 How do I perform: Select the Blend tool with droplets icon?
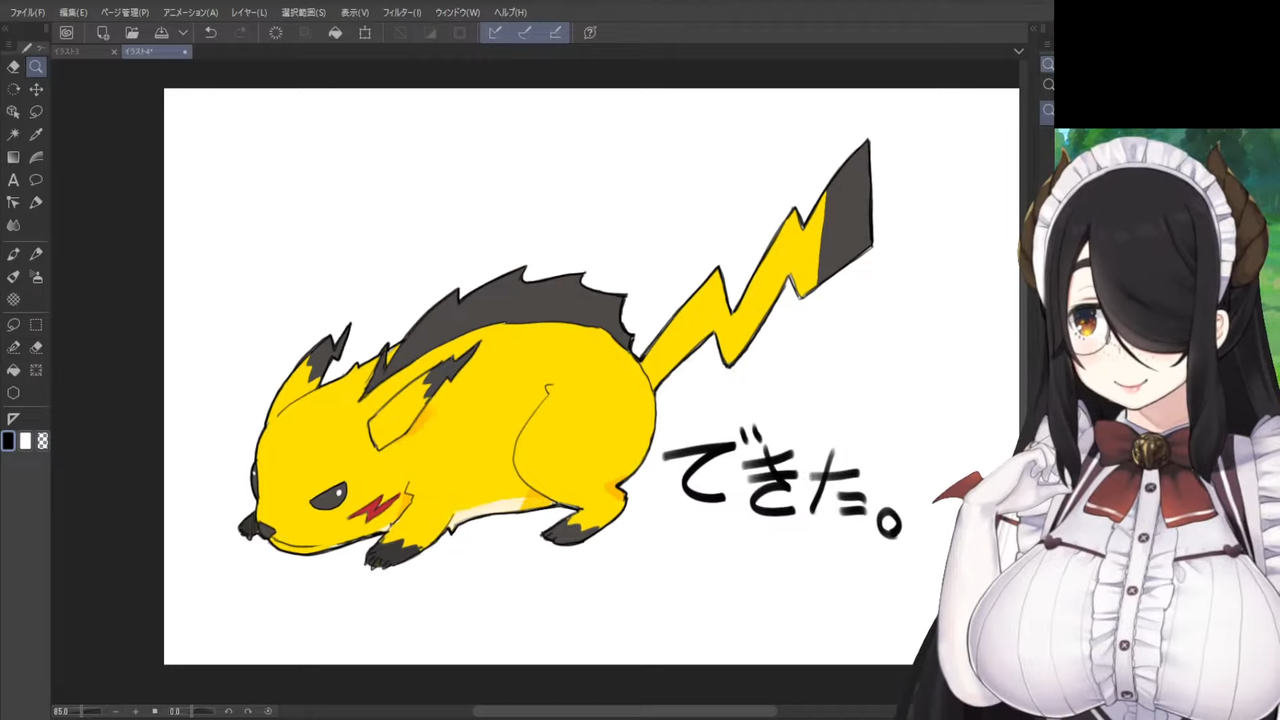tap(13, 225)
